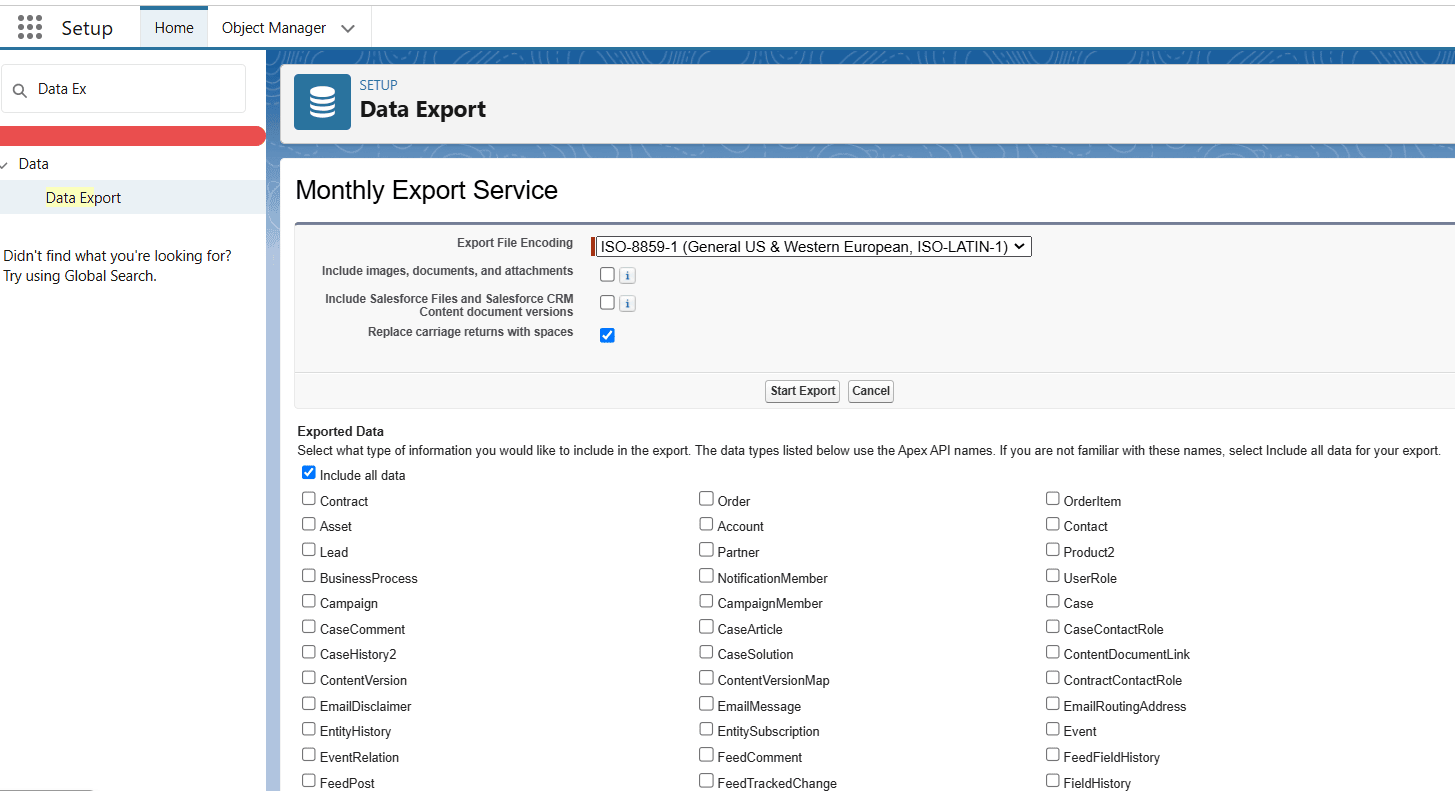Screen dimensions: 1455x791
Task: Check the Event checkbox
Action: [1053, 729]
